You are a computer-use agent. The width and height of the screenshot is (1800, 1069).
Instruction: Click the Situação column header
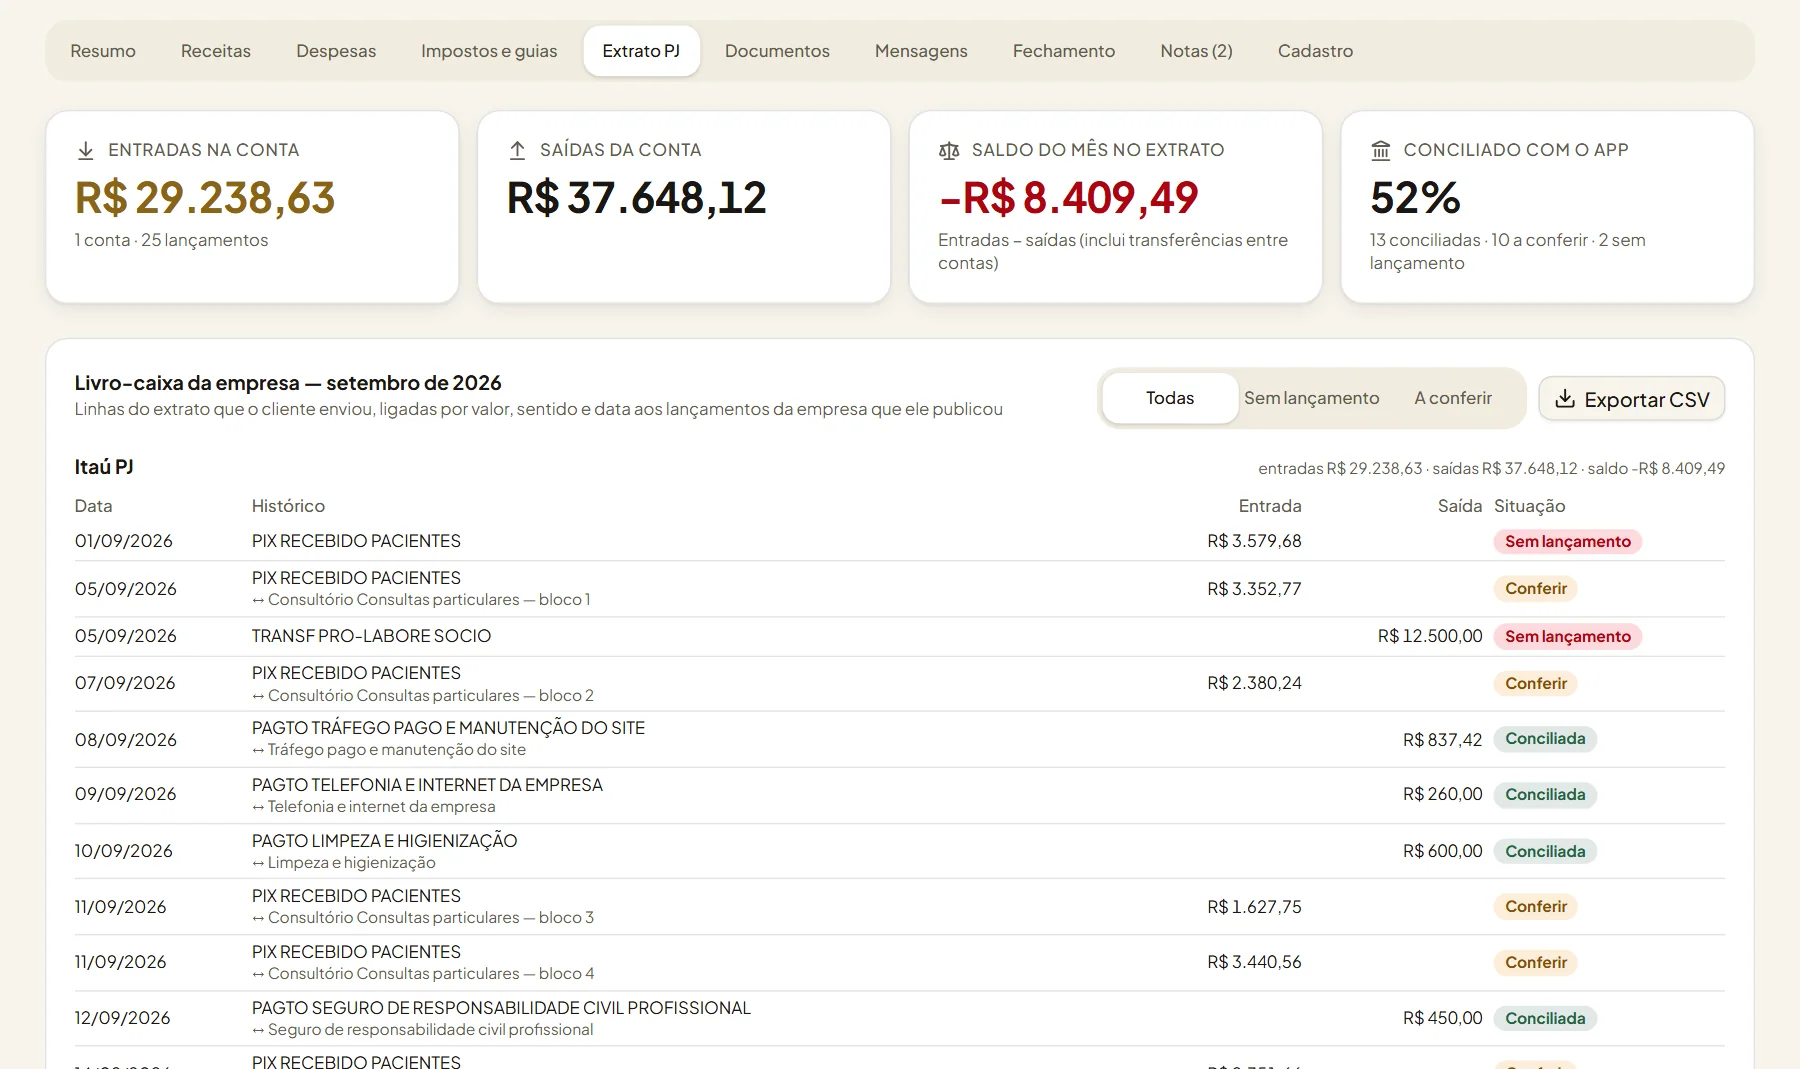pyautogui.click(x=1529, y=506)
